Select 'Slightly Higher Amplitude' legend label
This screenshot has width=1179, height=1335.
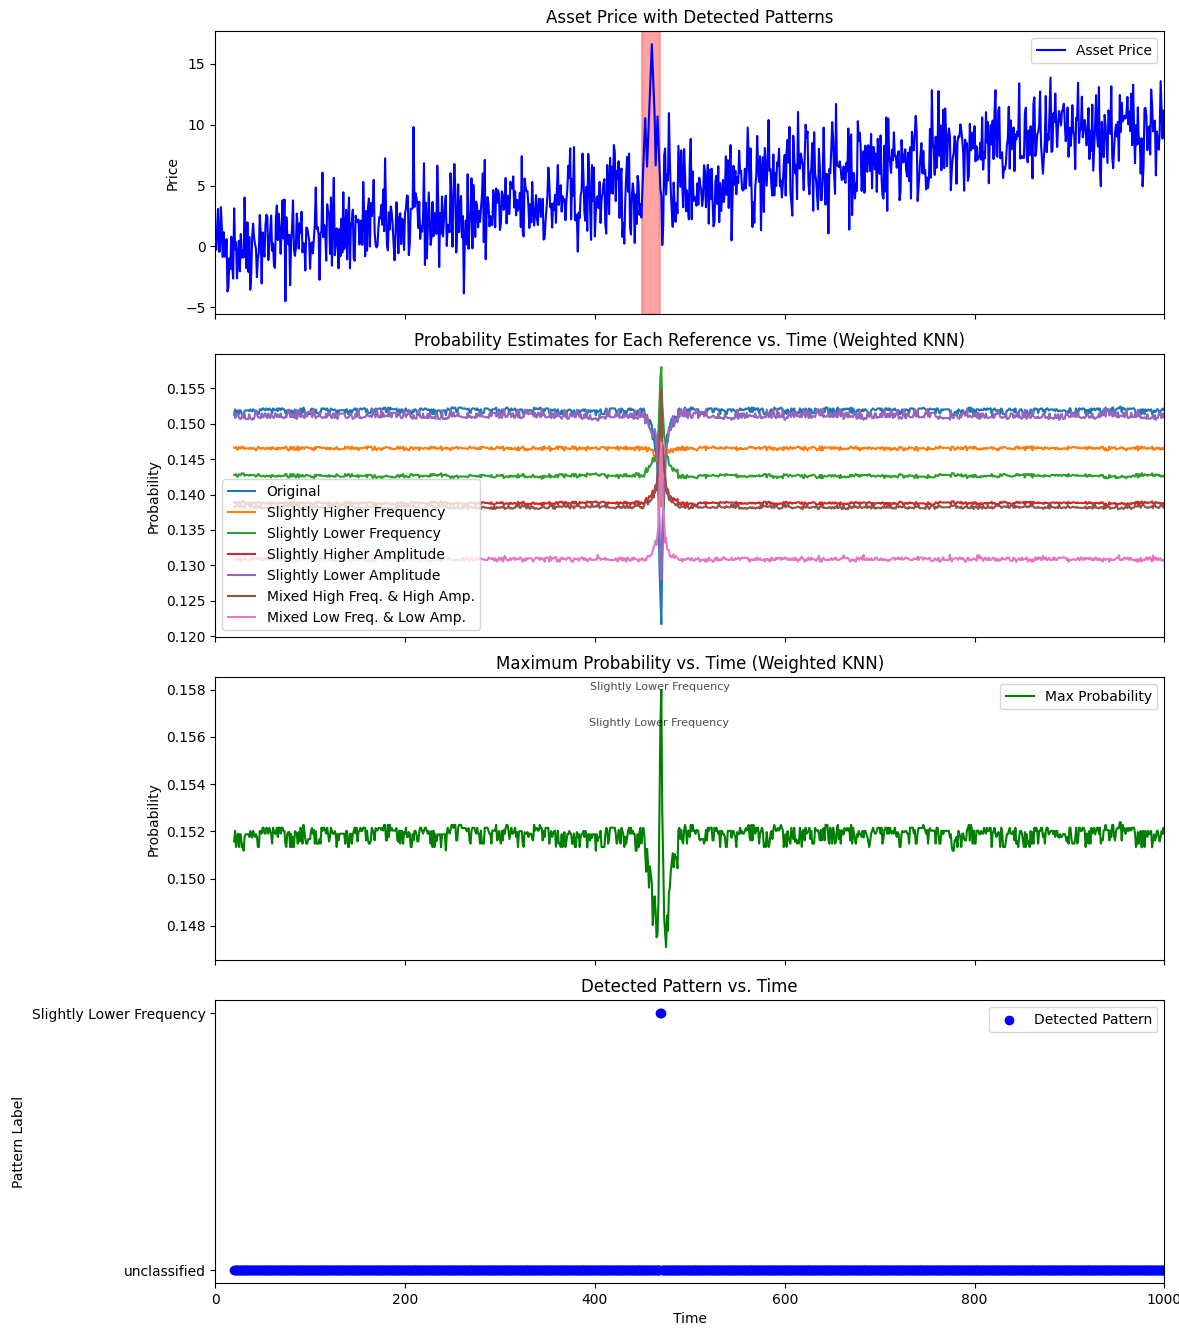point(356,554)
